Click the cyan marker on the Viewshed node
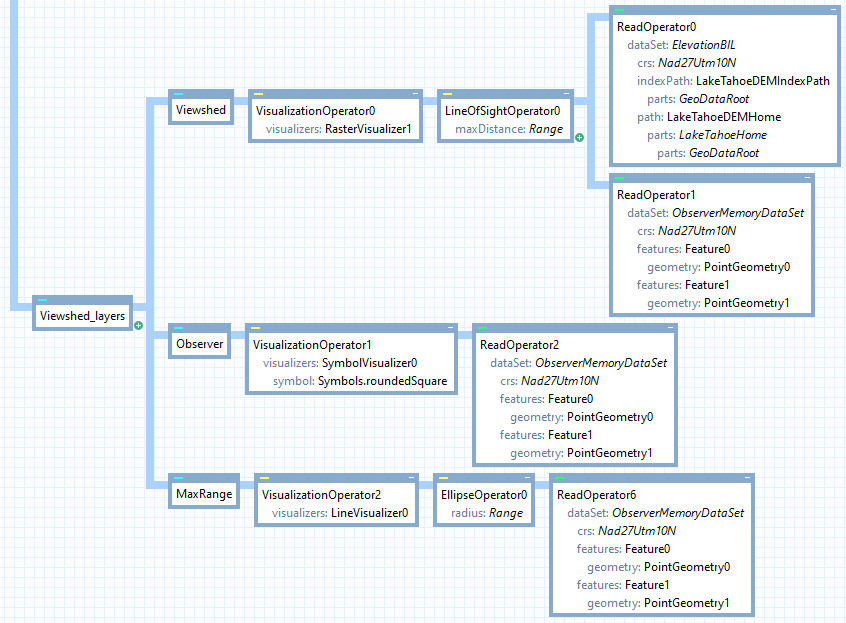Viewport: 846px width, 623px height. (178, 94)
